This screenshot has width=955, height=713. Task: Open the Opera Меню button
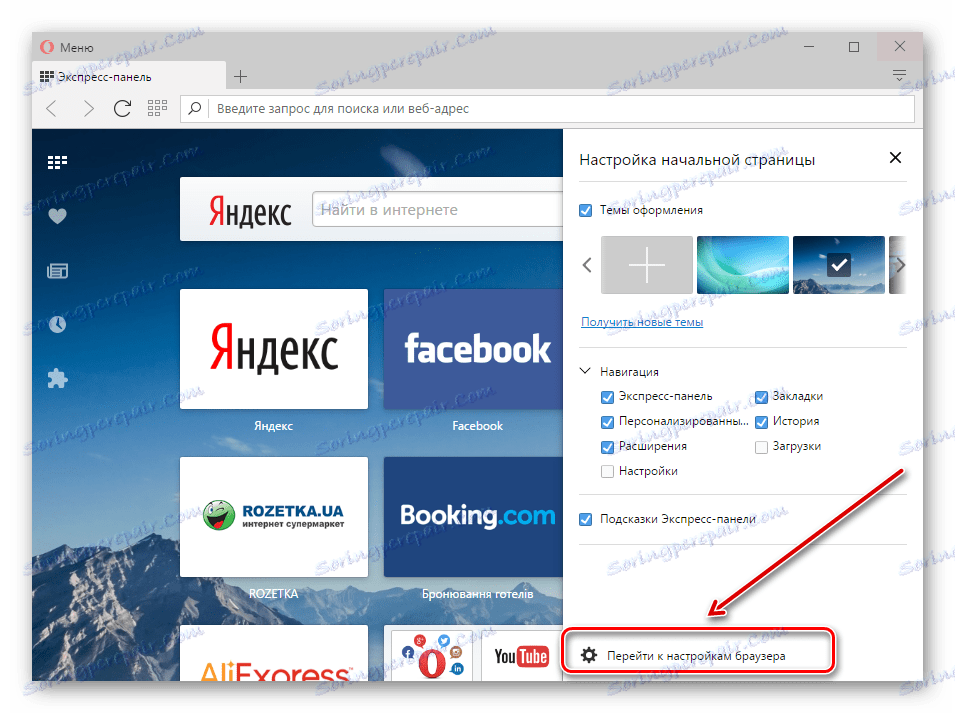tap(66, 47)
